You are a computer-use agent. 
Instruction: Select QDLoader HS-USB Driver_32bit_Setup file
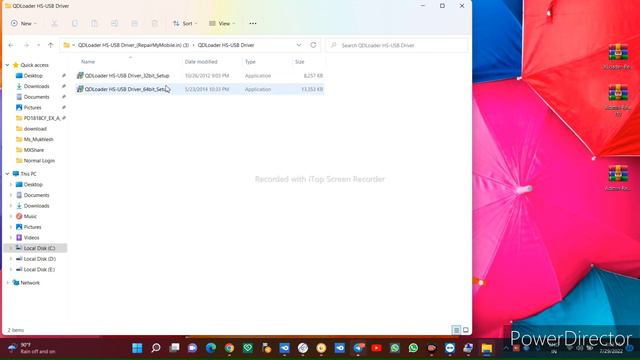(x=200, y=76)
